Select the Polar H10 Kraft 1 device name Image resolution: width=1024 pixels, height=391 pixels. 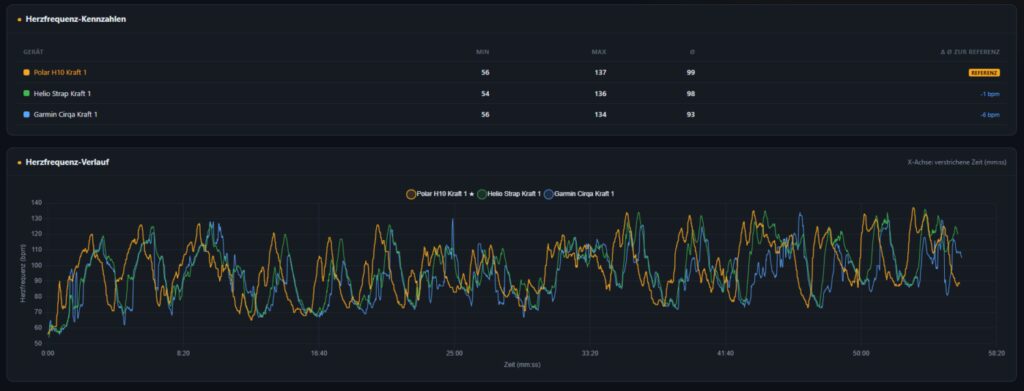pyautogui.click(x=60, y=72)
